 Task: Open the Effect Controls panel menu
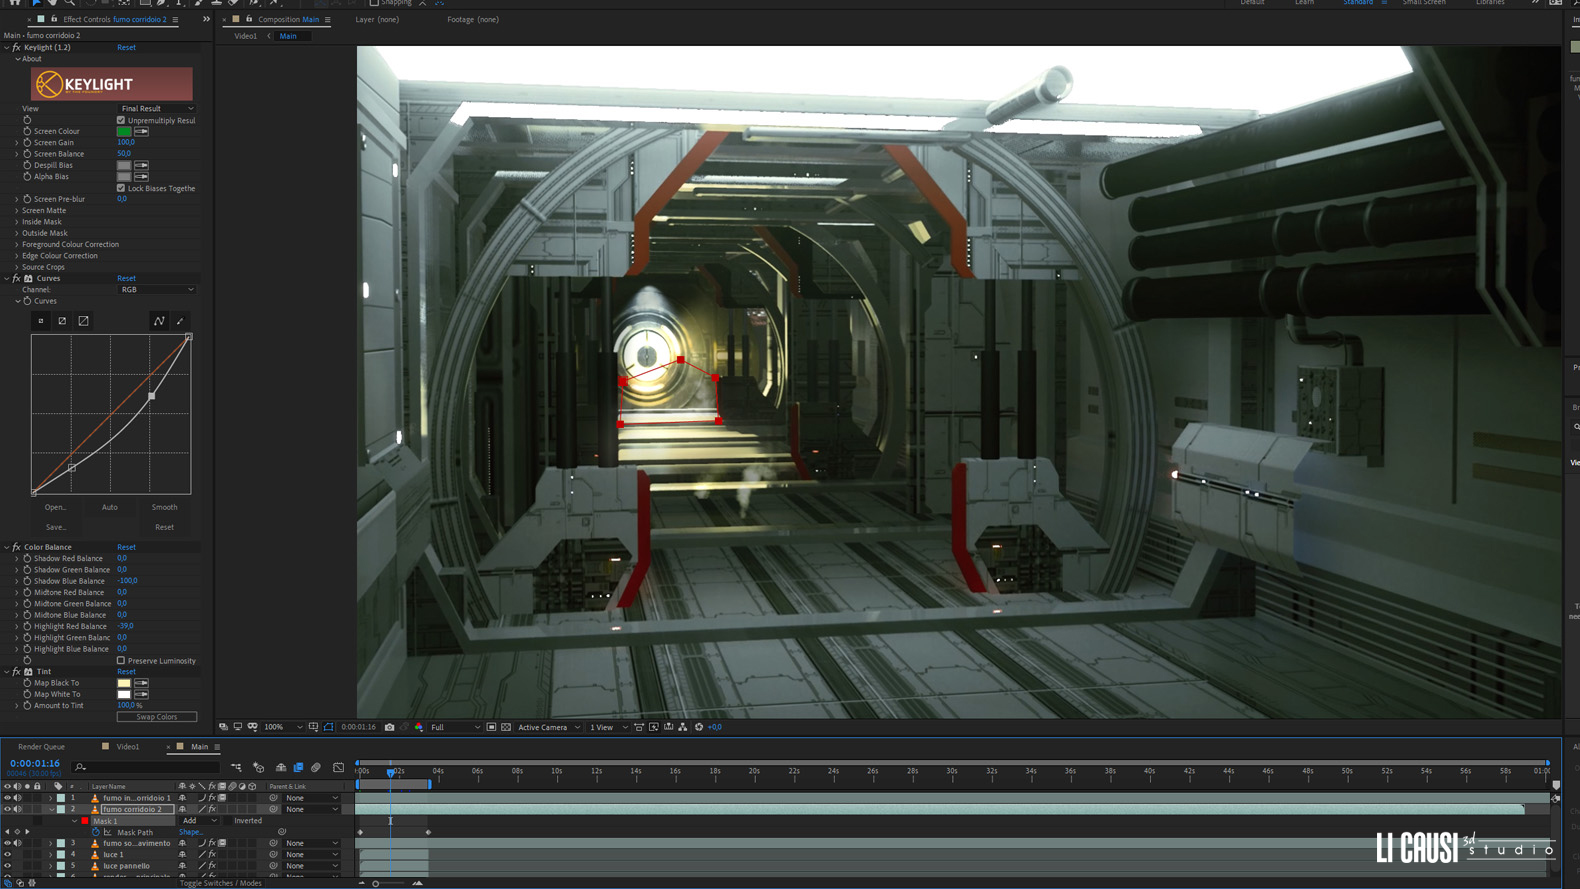pos(175,19)
